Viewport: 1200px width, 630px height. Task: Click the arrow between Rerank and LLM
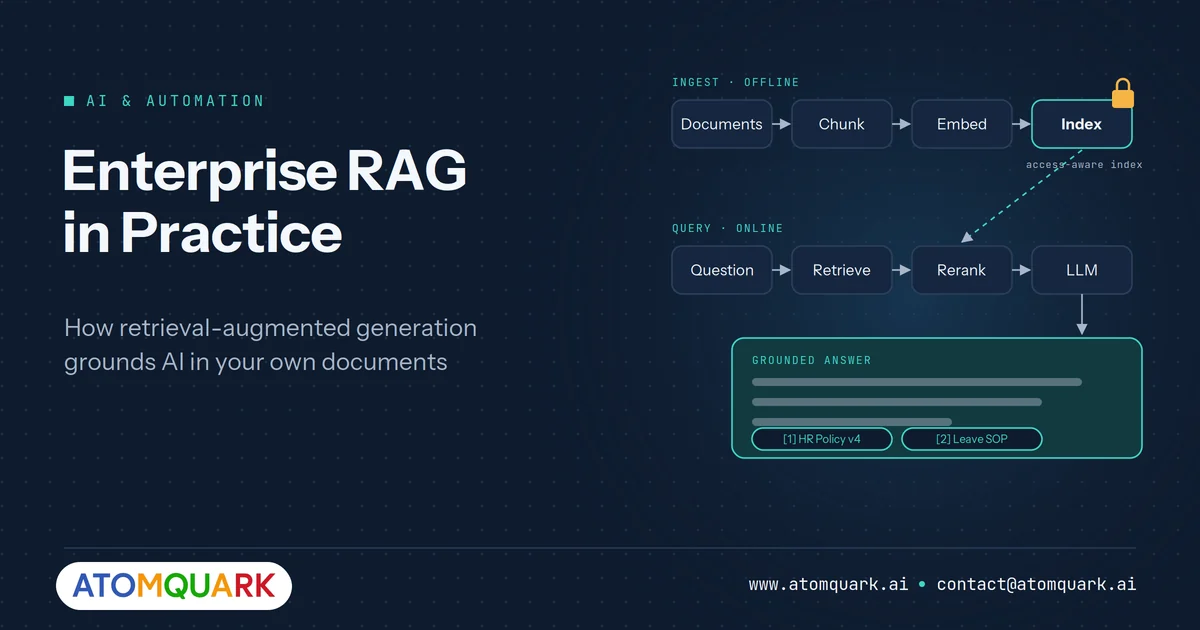pos(1023,270)
